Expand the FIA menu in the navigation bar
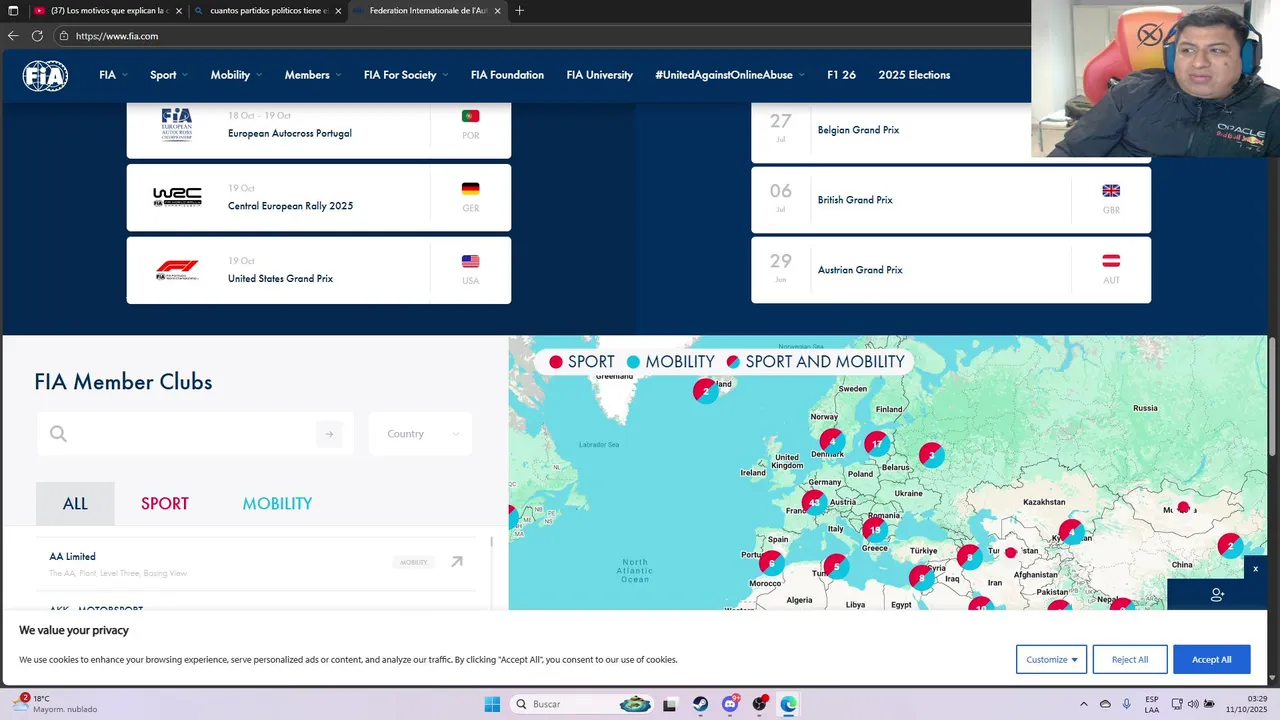Viewport: 1280px width, 720px height. [x=113, y=75]
